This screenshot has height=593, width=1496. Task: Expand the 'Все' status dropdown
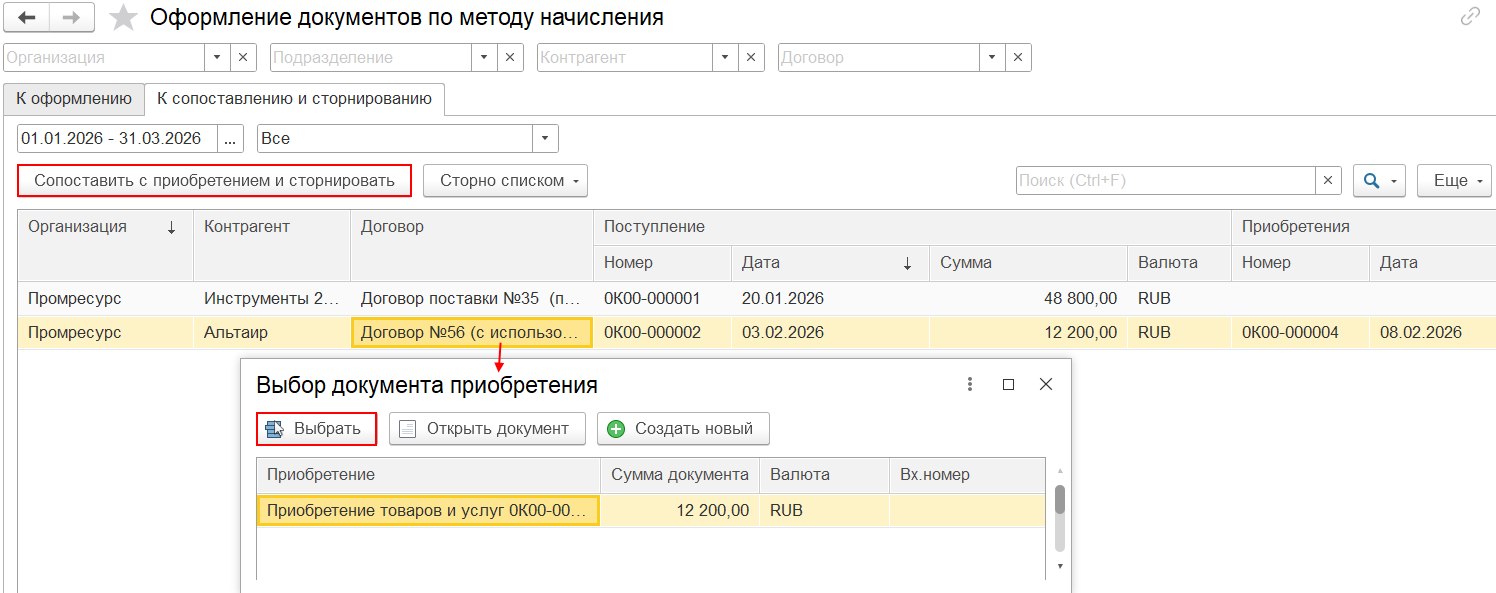tap(545, 139)
